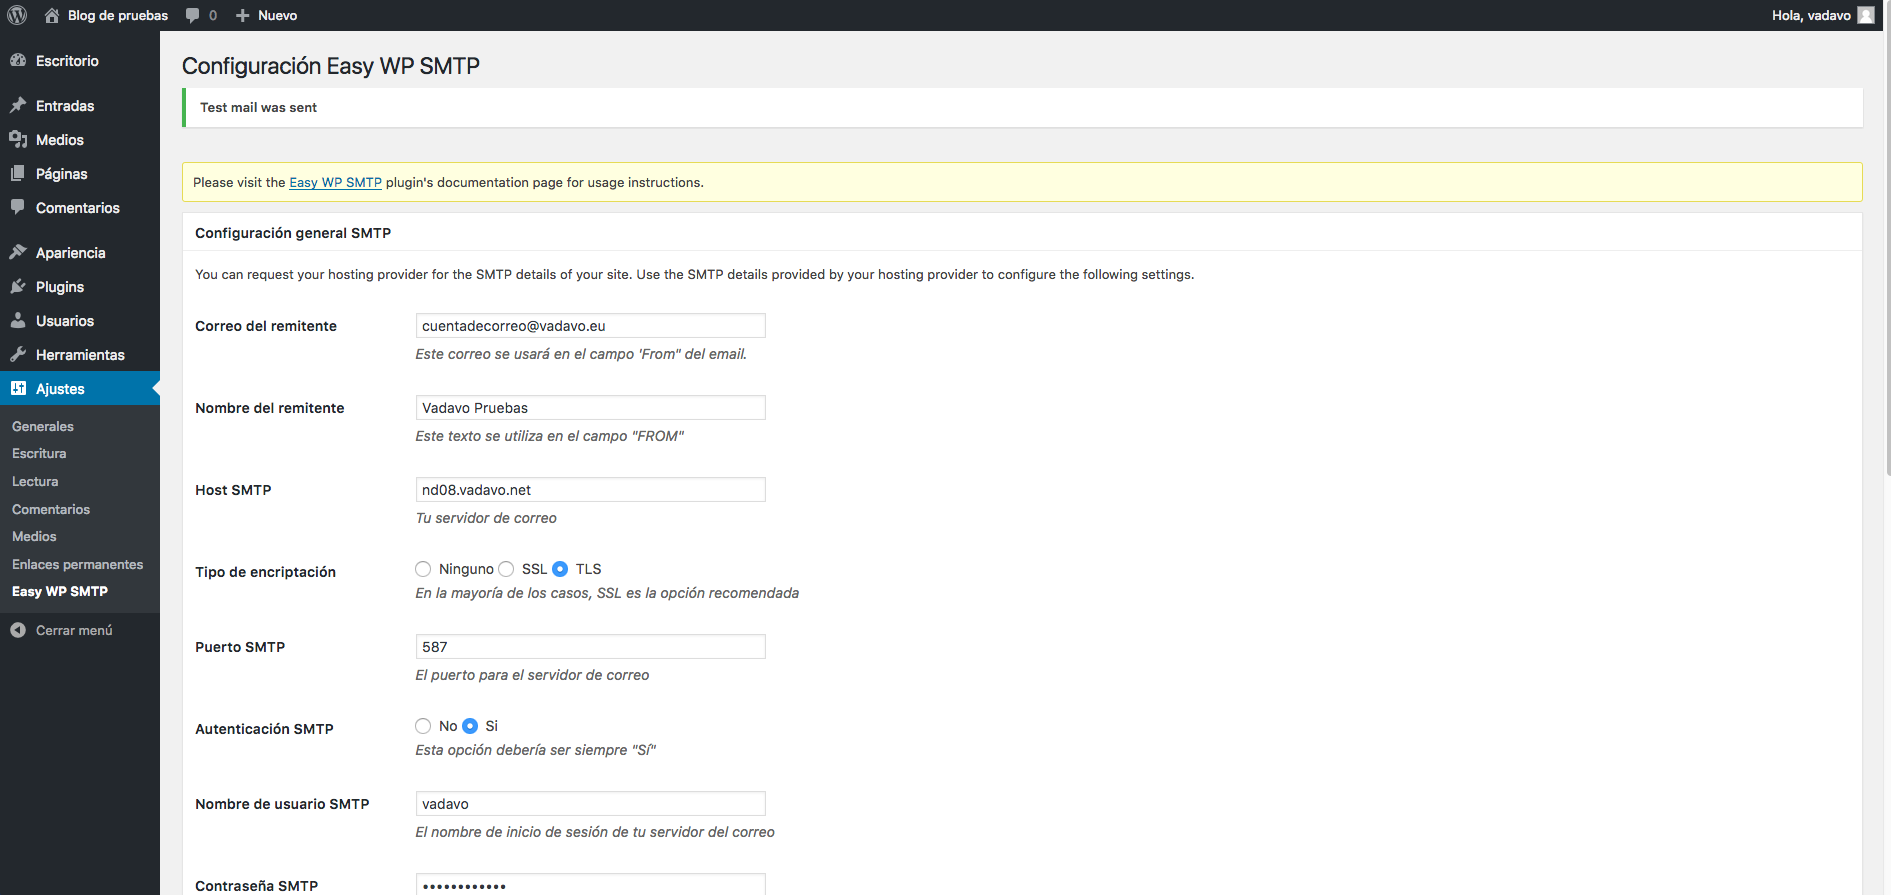The height and width of the screenshot is (895, 1891).
Task: Click the plus icon next to Nuevo
Action: (x=242, y=15)
